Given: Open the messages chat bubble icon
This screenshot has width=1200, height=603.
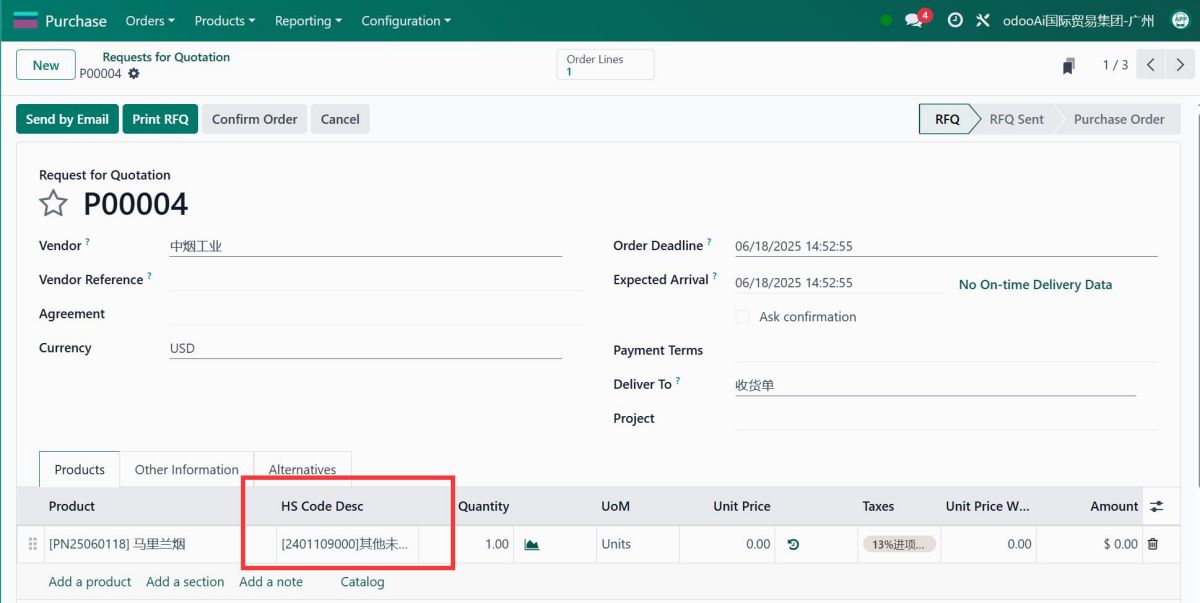Looking at the screenshot, I should point(914,20).
